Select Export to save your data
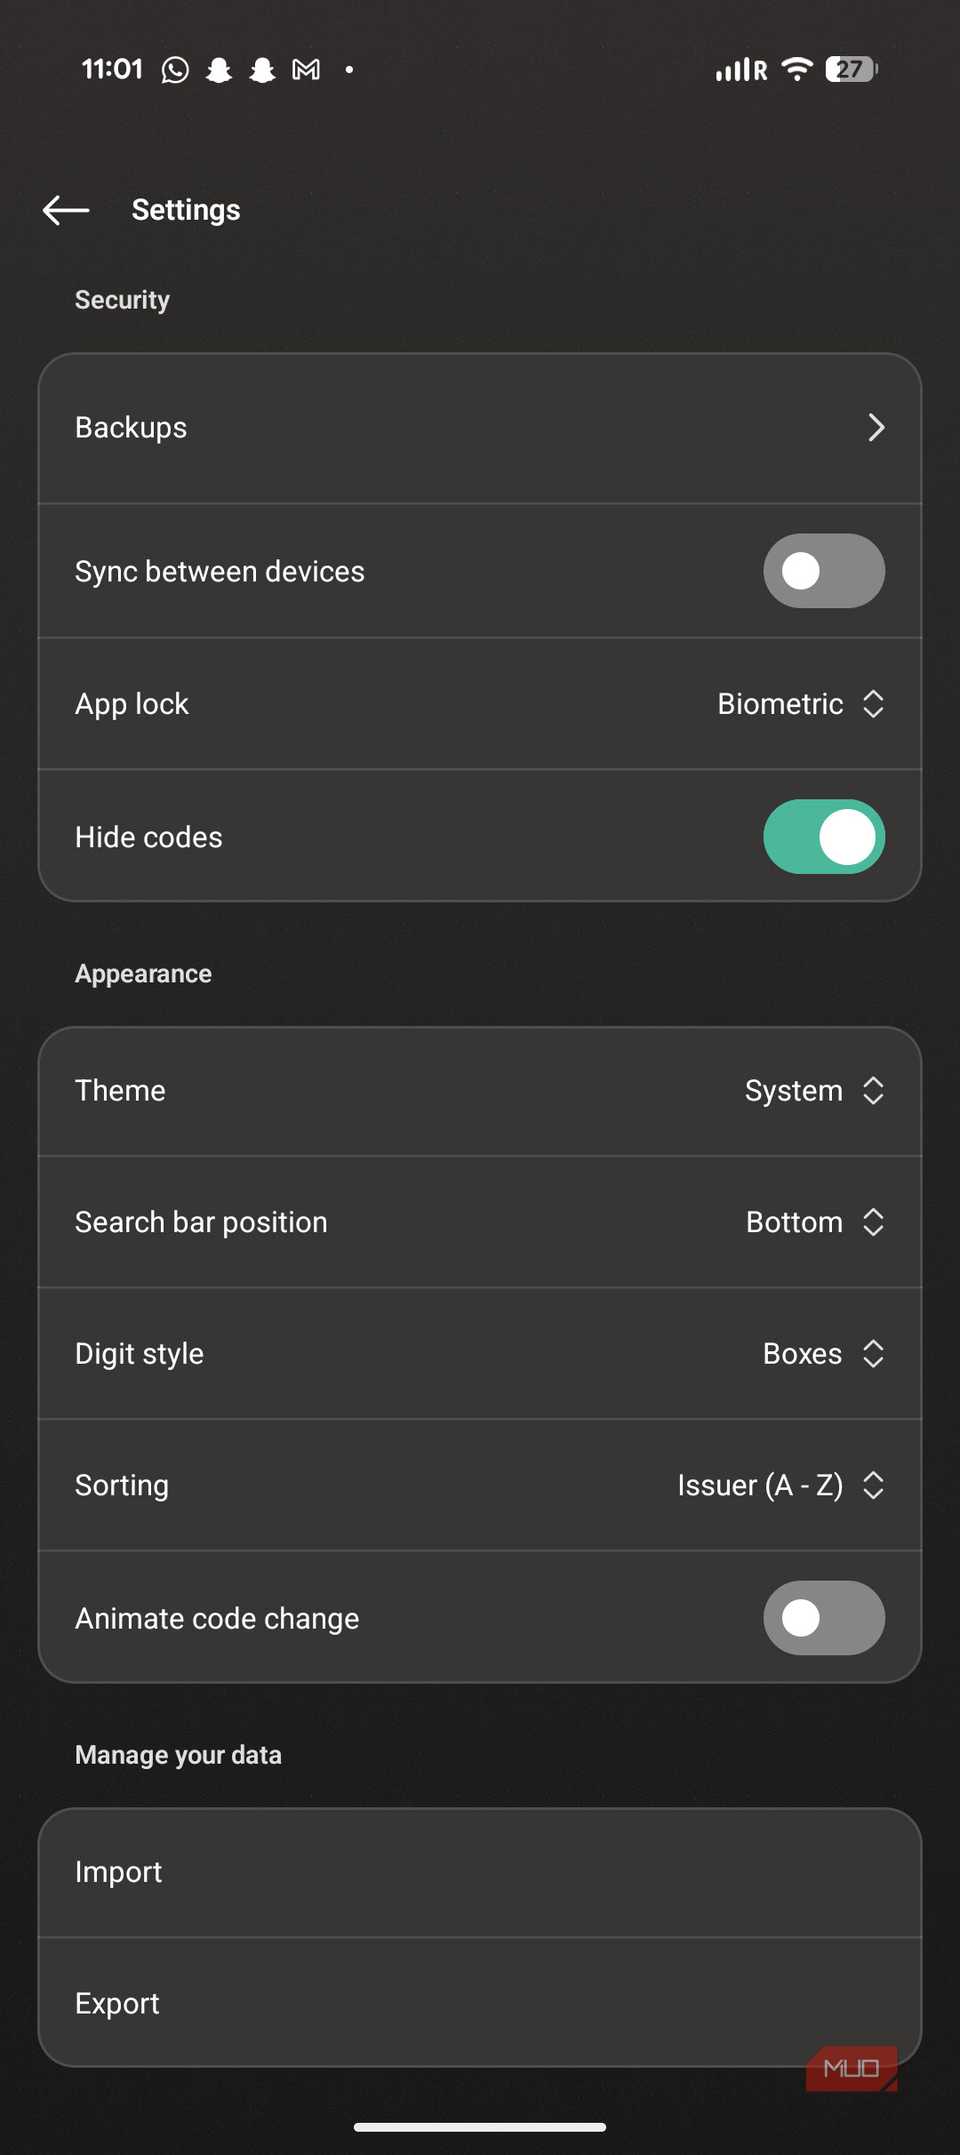Viewport: 960px width, 2155px height. pos(478,2002)
